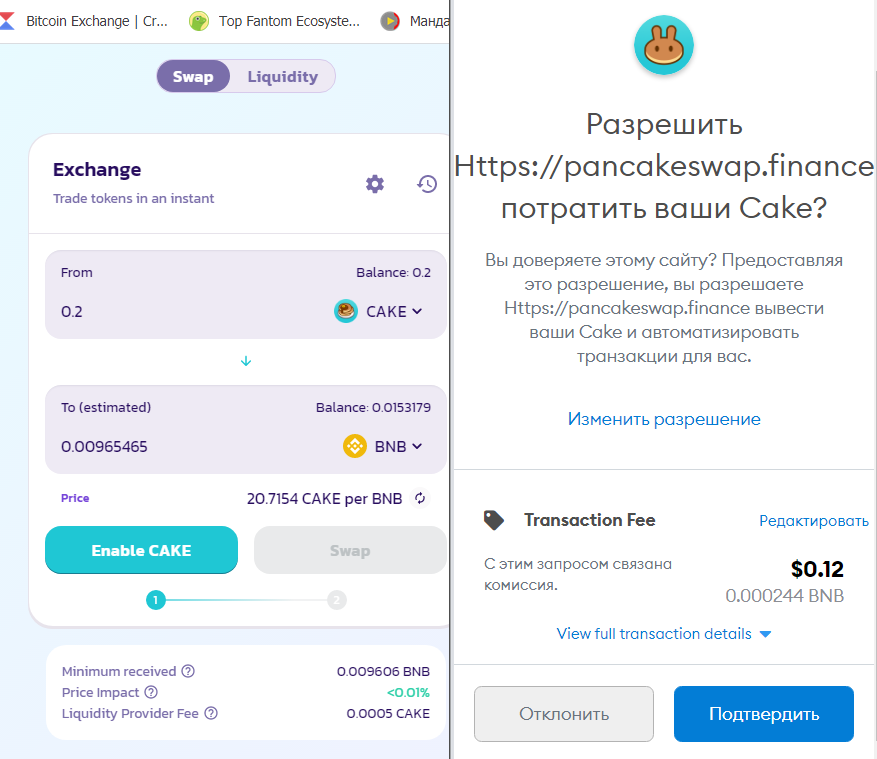Image resolution: width=877 pixels, height=759 pixels.
Task: Click the CAKE token logo
Action: point(345,311)
